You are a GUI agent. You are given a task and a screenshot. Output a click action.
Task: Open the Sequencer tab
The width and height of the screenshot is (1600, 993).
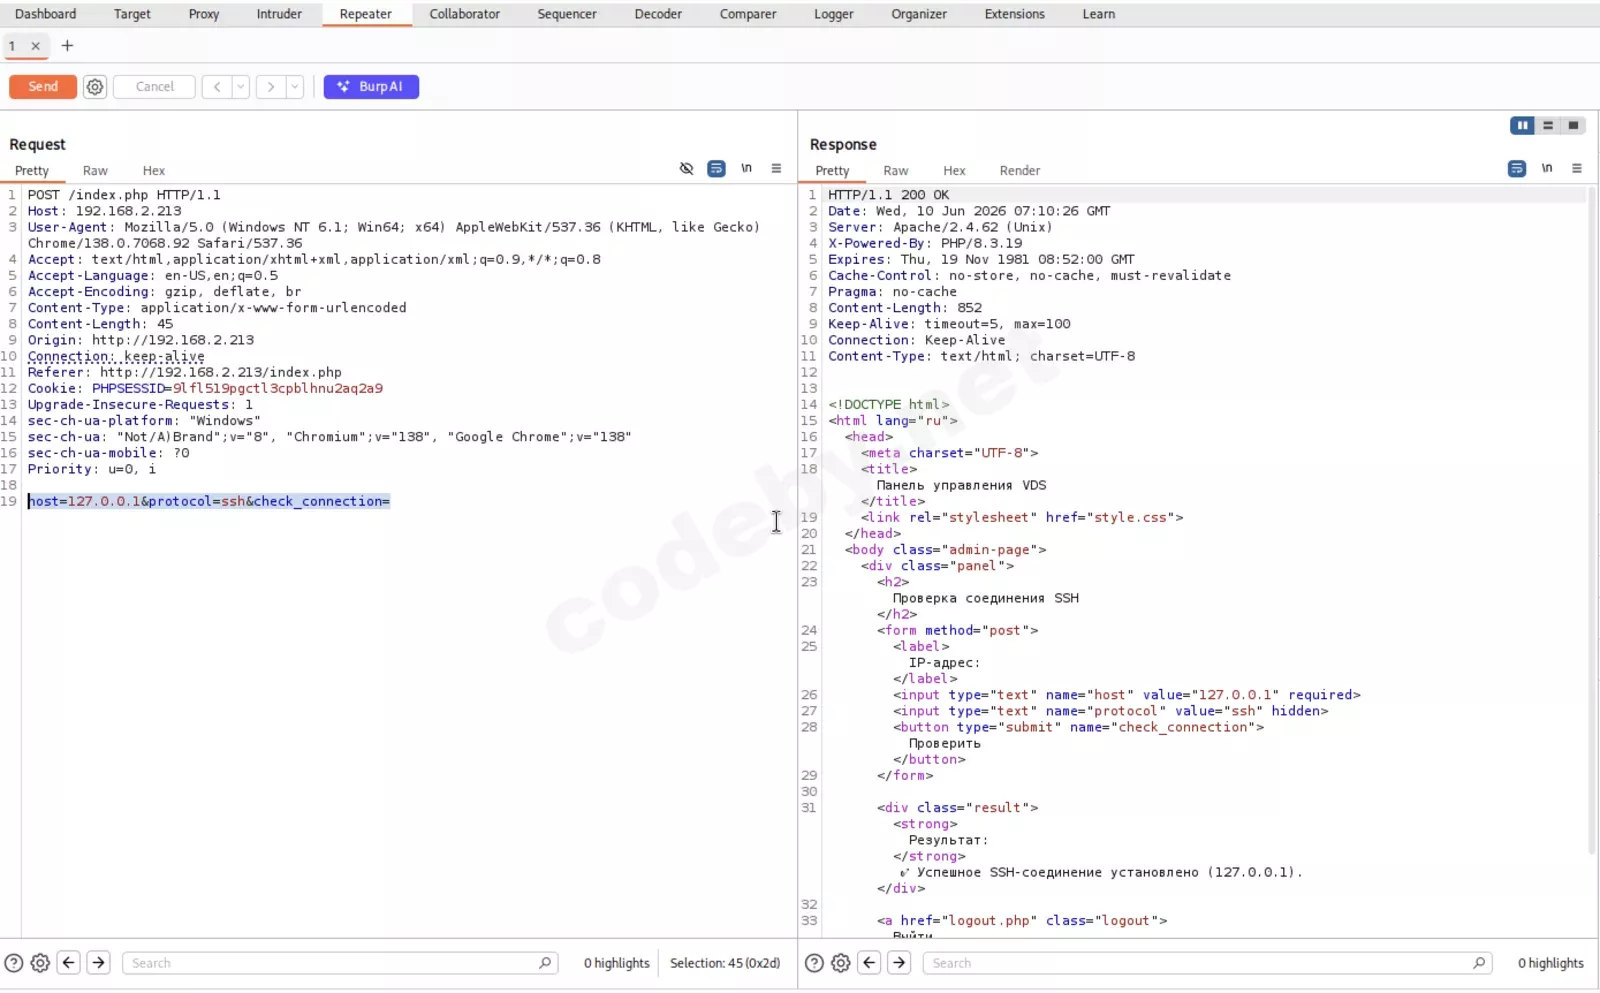(x=567, y=14)
